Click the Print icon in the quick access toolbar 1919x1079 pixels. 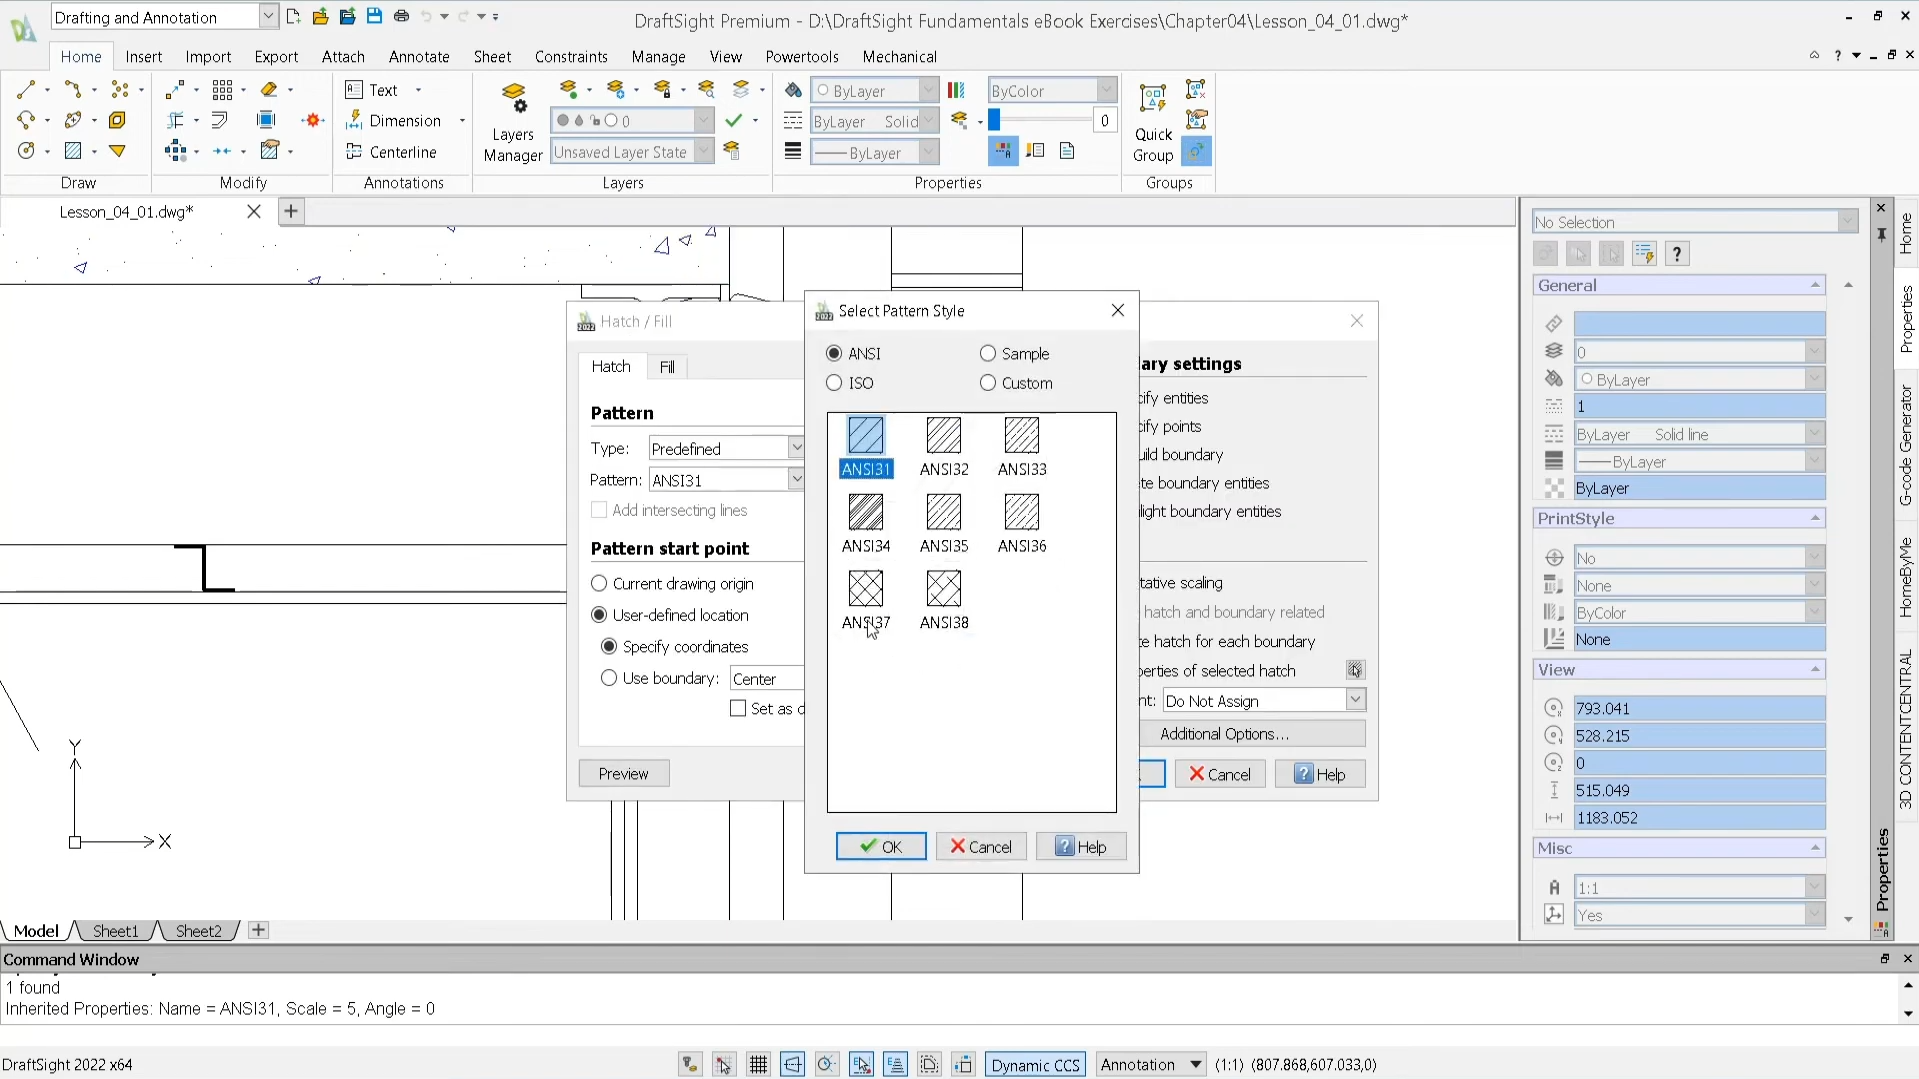[x=401, y=16]
